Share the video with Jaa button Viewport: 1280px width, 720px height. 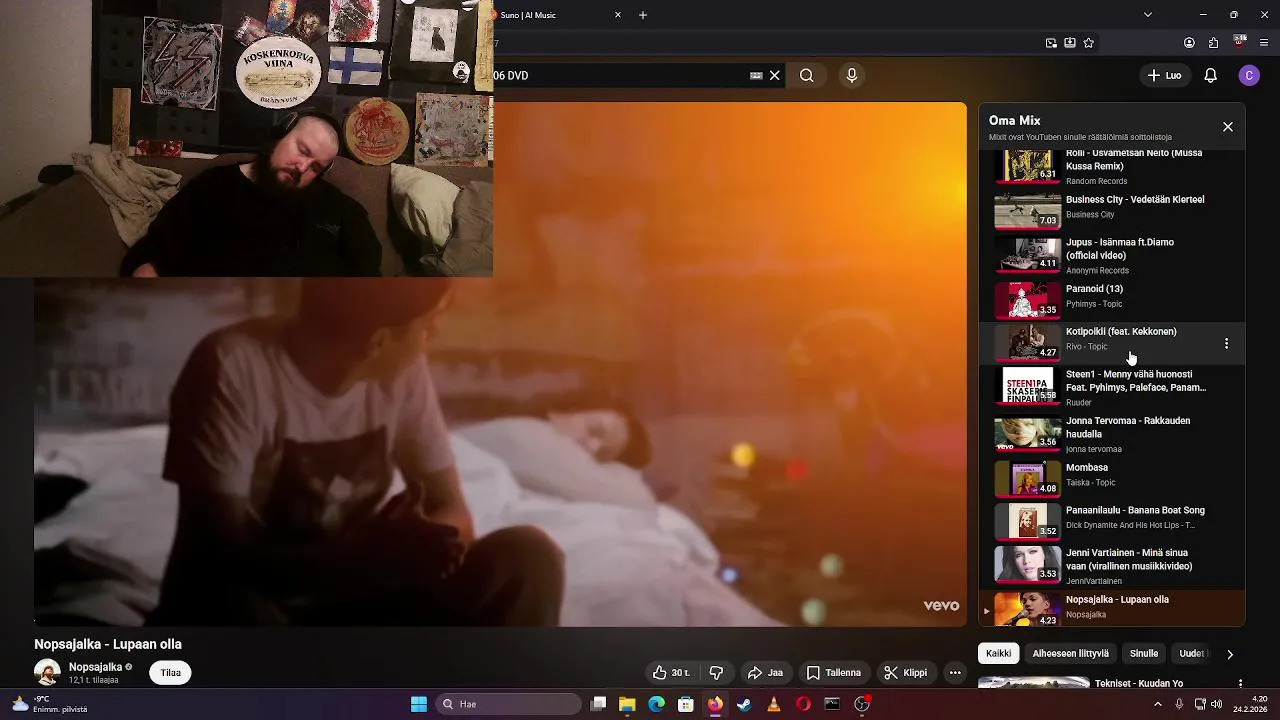click(766, 673)
